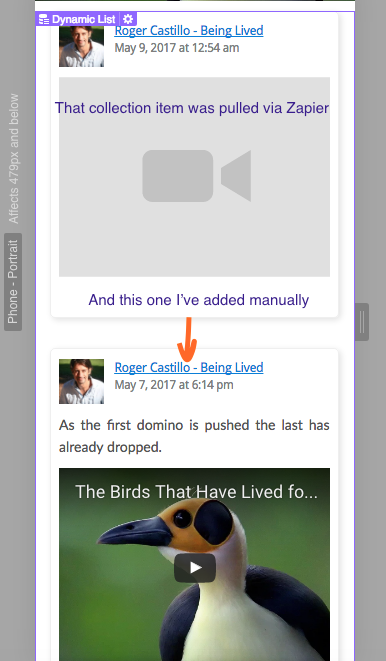Screen dimensions: 386x661
Task: Click the grey video placeholder camera icon
Action: [196, 176]
